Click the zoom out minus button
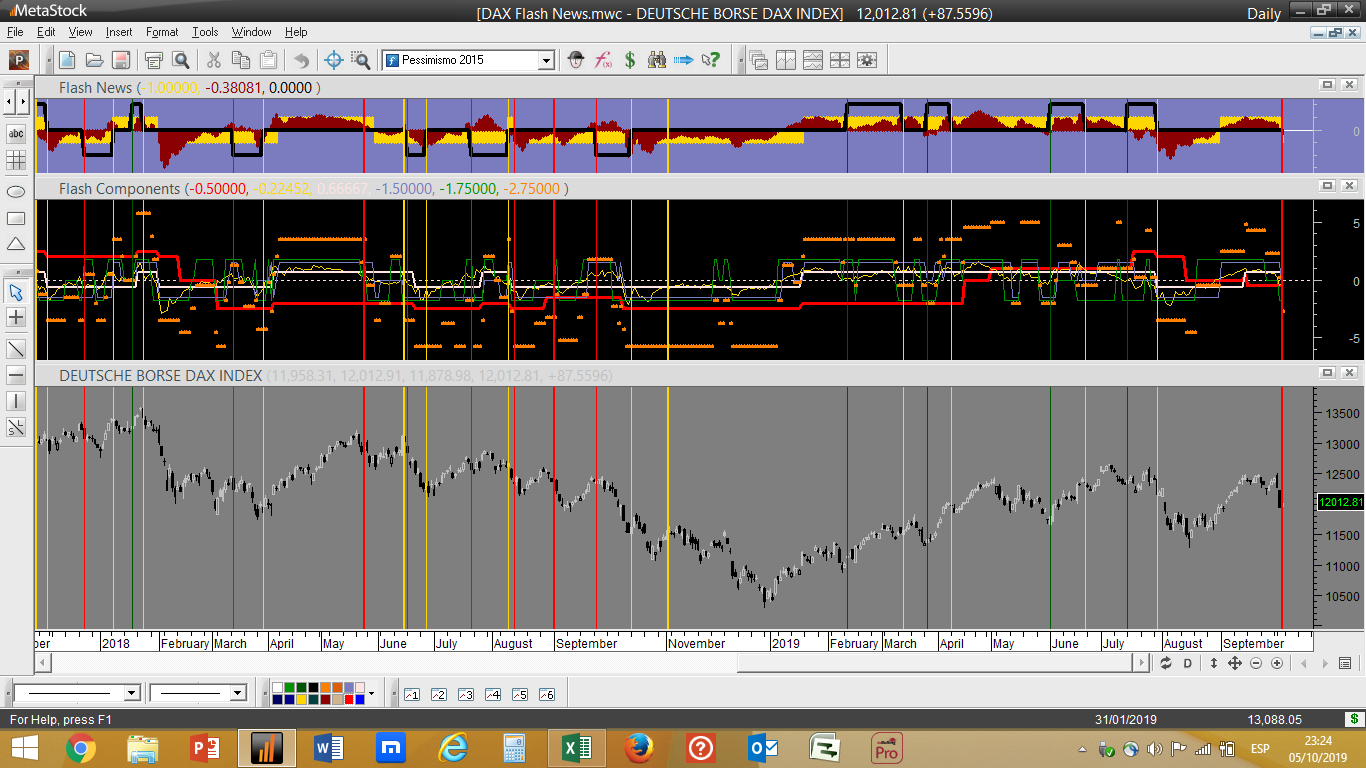1366x768 pixels. click(x=1256, y=663)
